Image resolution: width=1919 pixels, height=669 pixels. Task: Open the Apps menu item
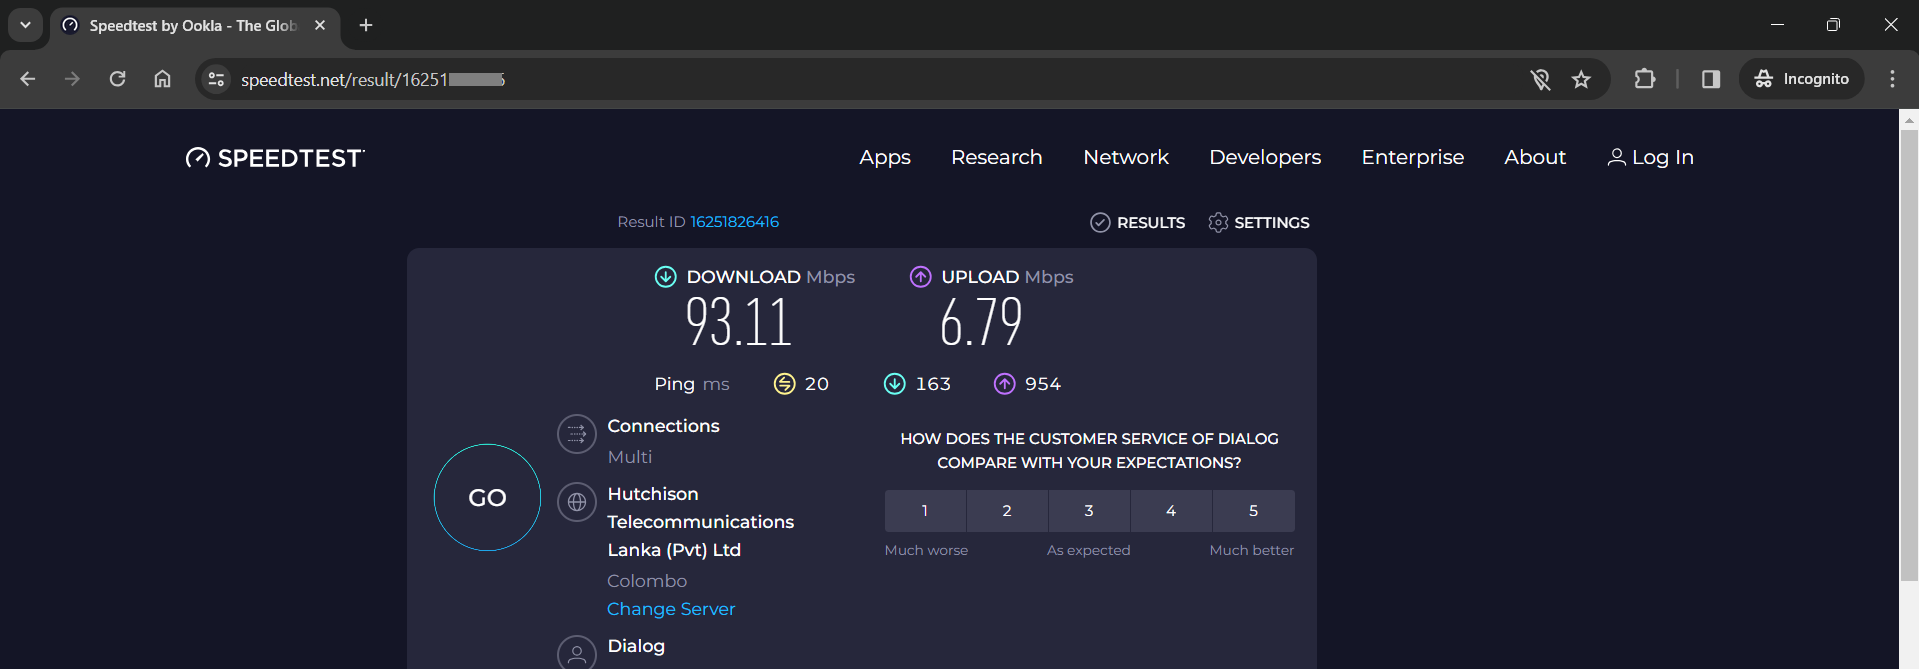885,157
